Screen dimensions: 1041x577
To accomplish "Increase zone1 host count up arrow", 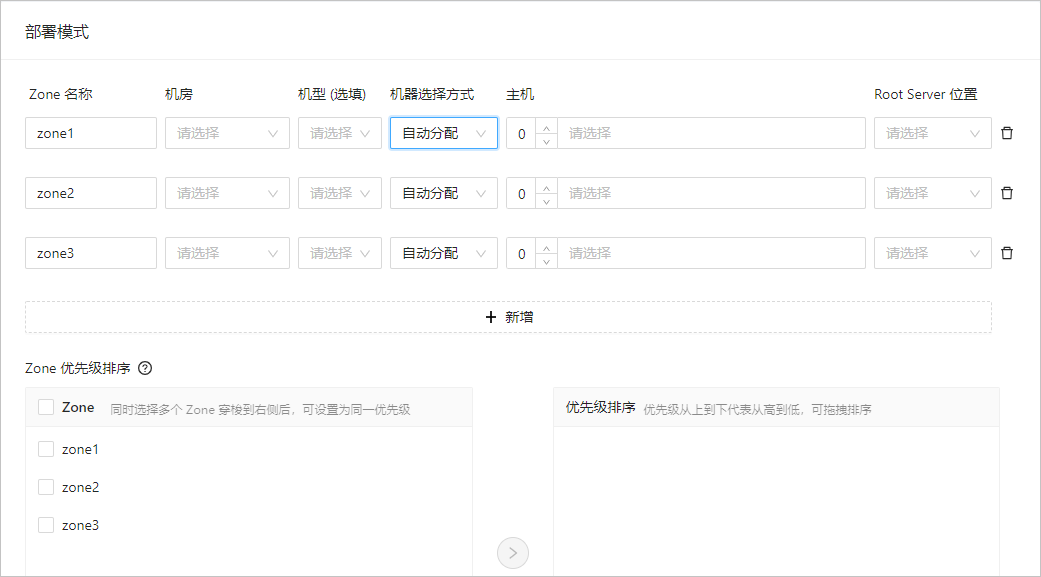I will (x=546, y=126).
